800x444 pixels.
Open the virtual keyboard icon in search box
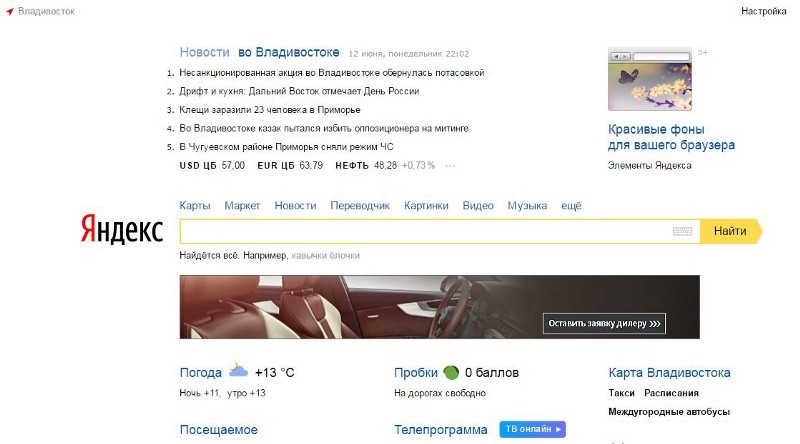coord(682,231)
